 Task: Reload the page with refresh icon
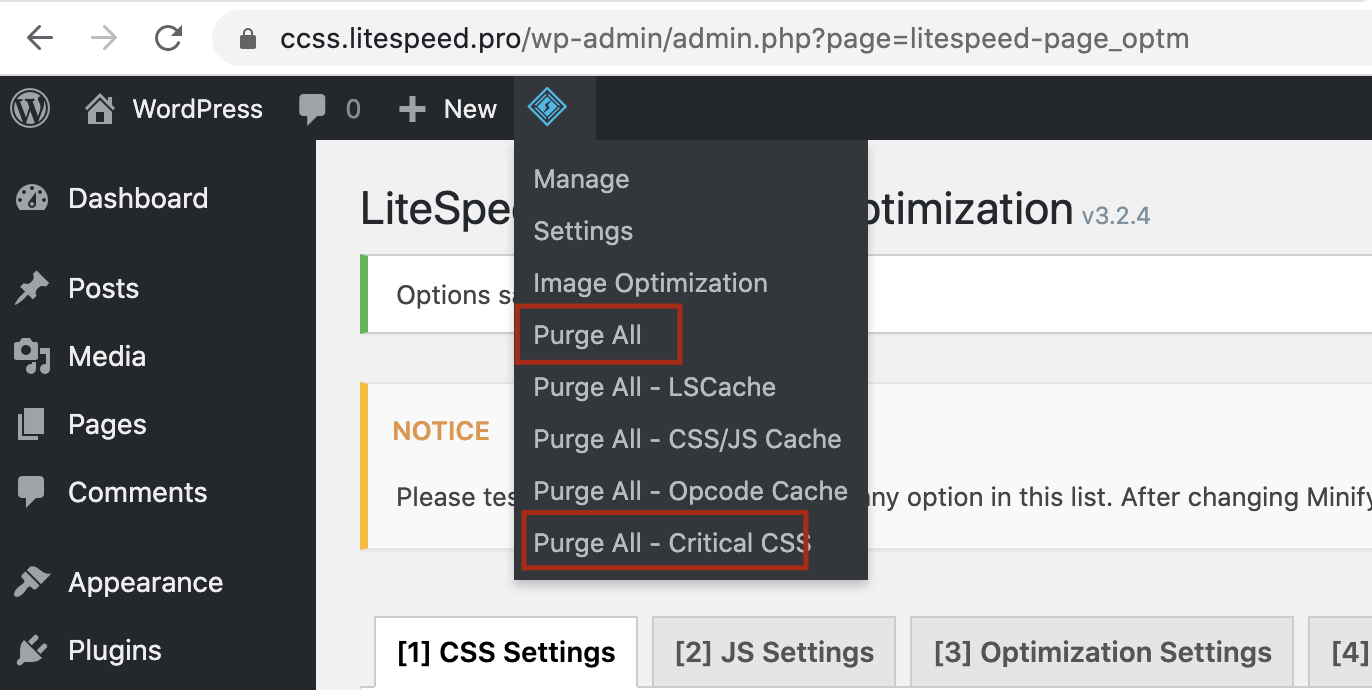[x=169, y=39]
